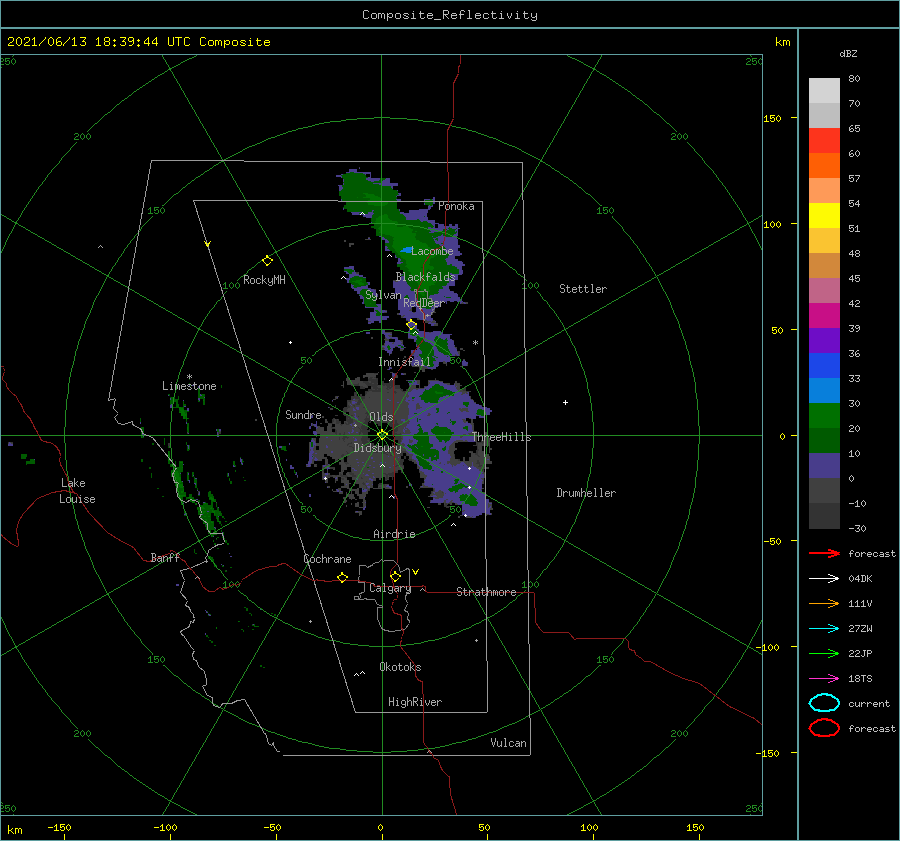Click the magenta 18TS arrow legend icon

click(824, 679)
